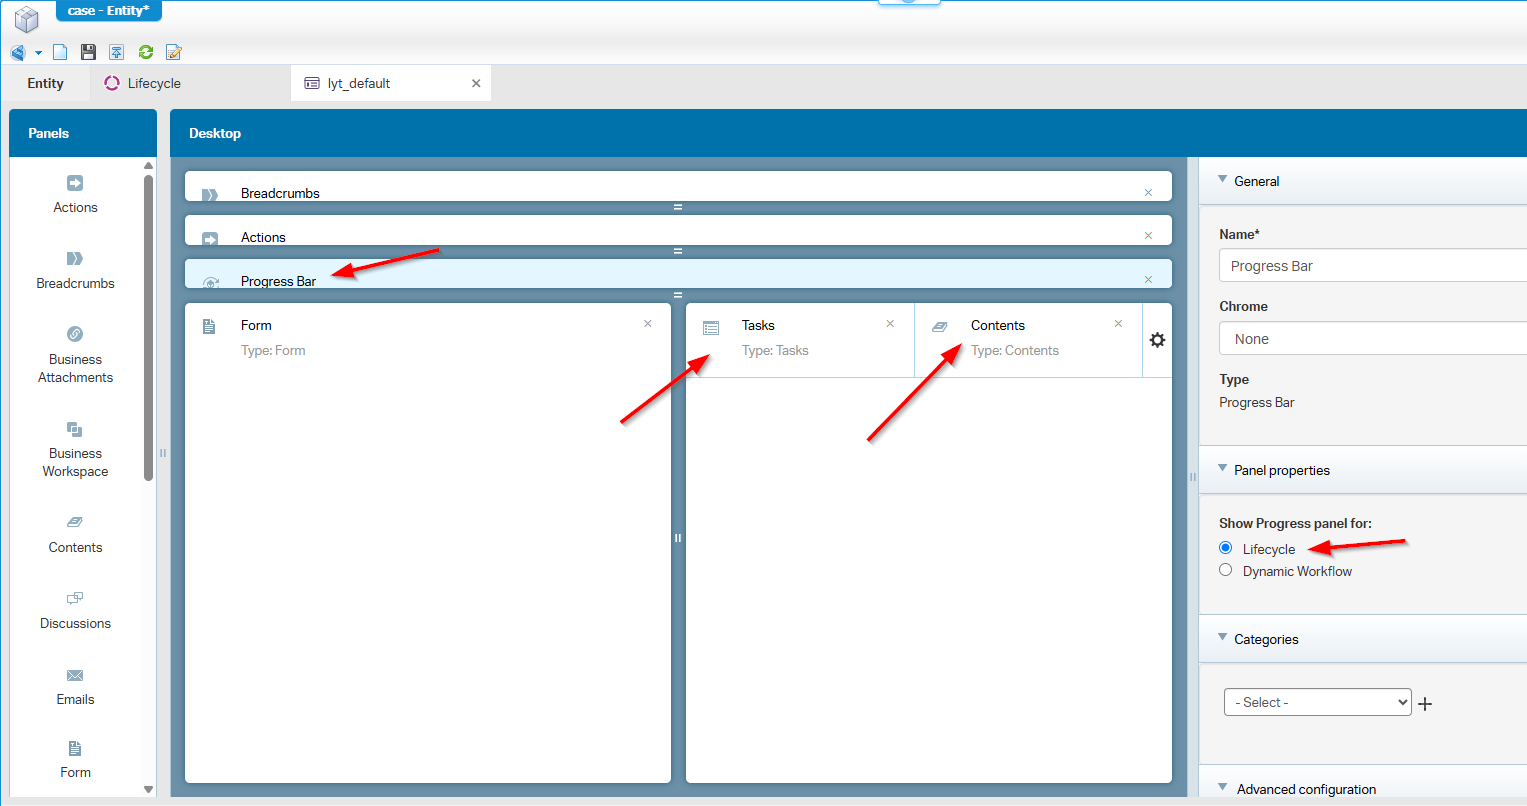Click the publish upload arrow toolbar icon
Viewport: 1527px width, 806px height.
pyautogui.click(x=117, y=52)
